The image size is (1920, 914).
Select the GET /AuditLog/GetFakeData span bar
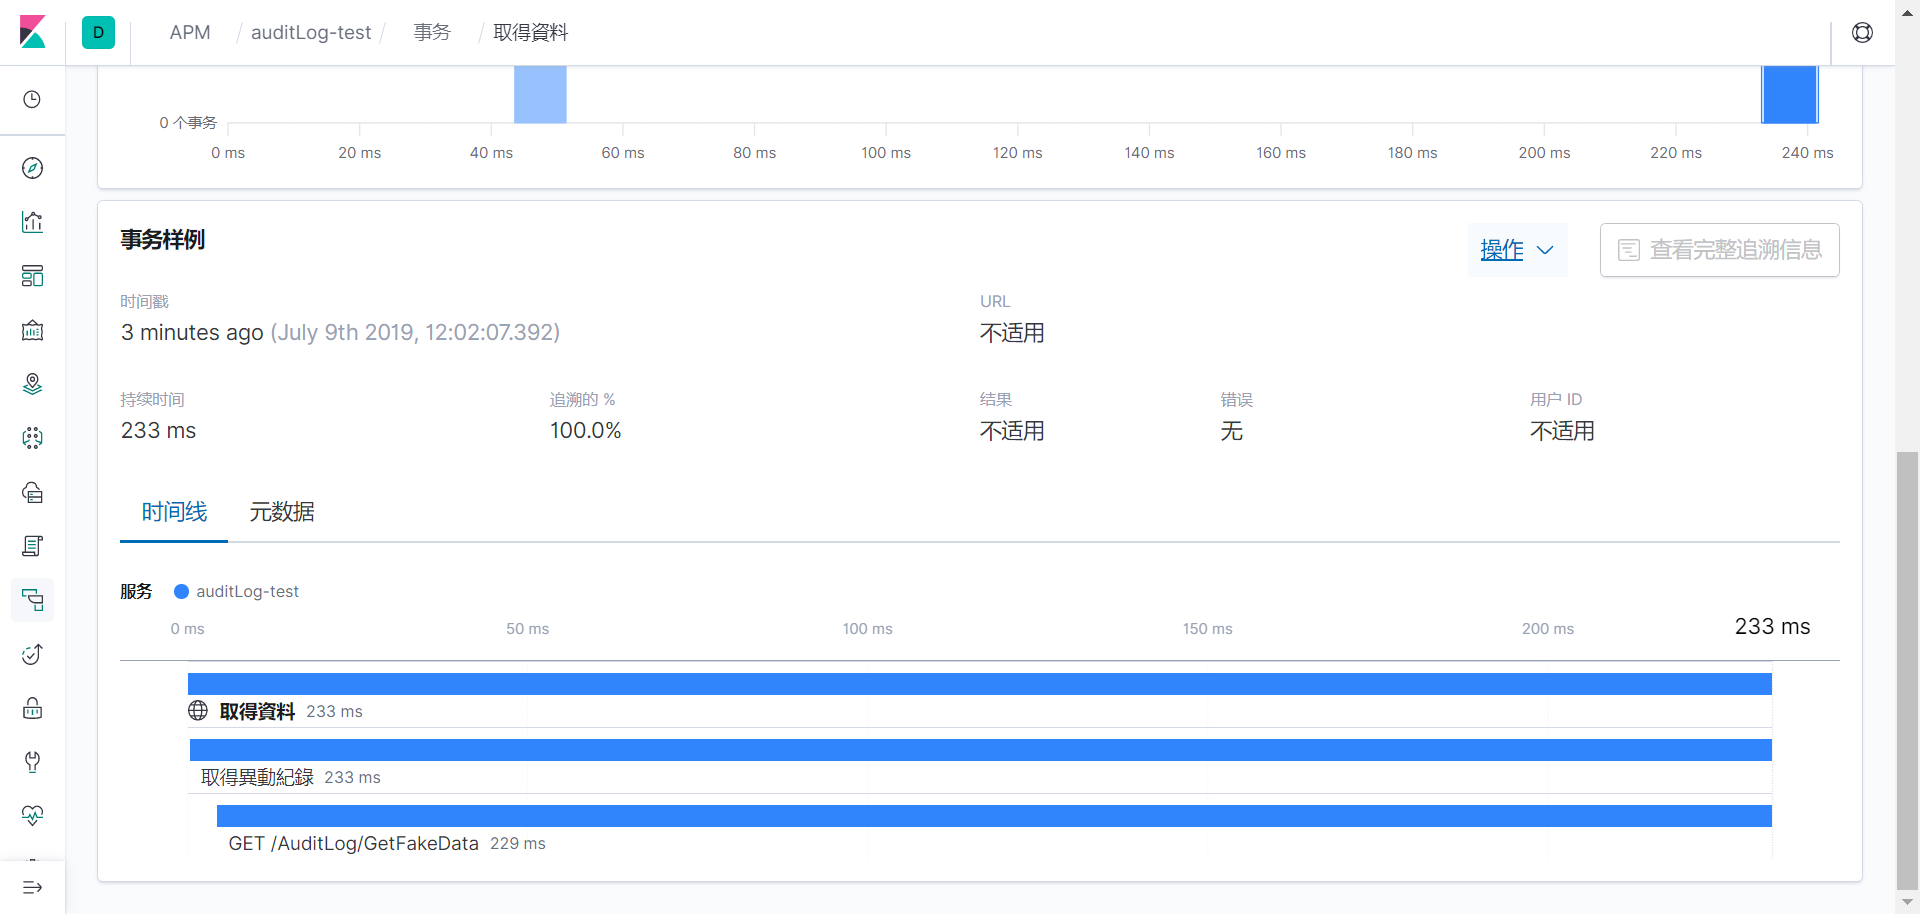coord(994,816)
